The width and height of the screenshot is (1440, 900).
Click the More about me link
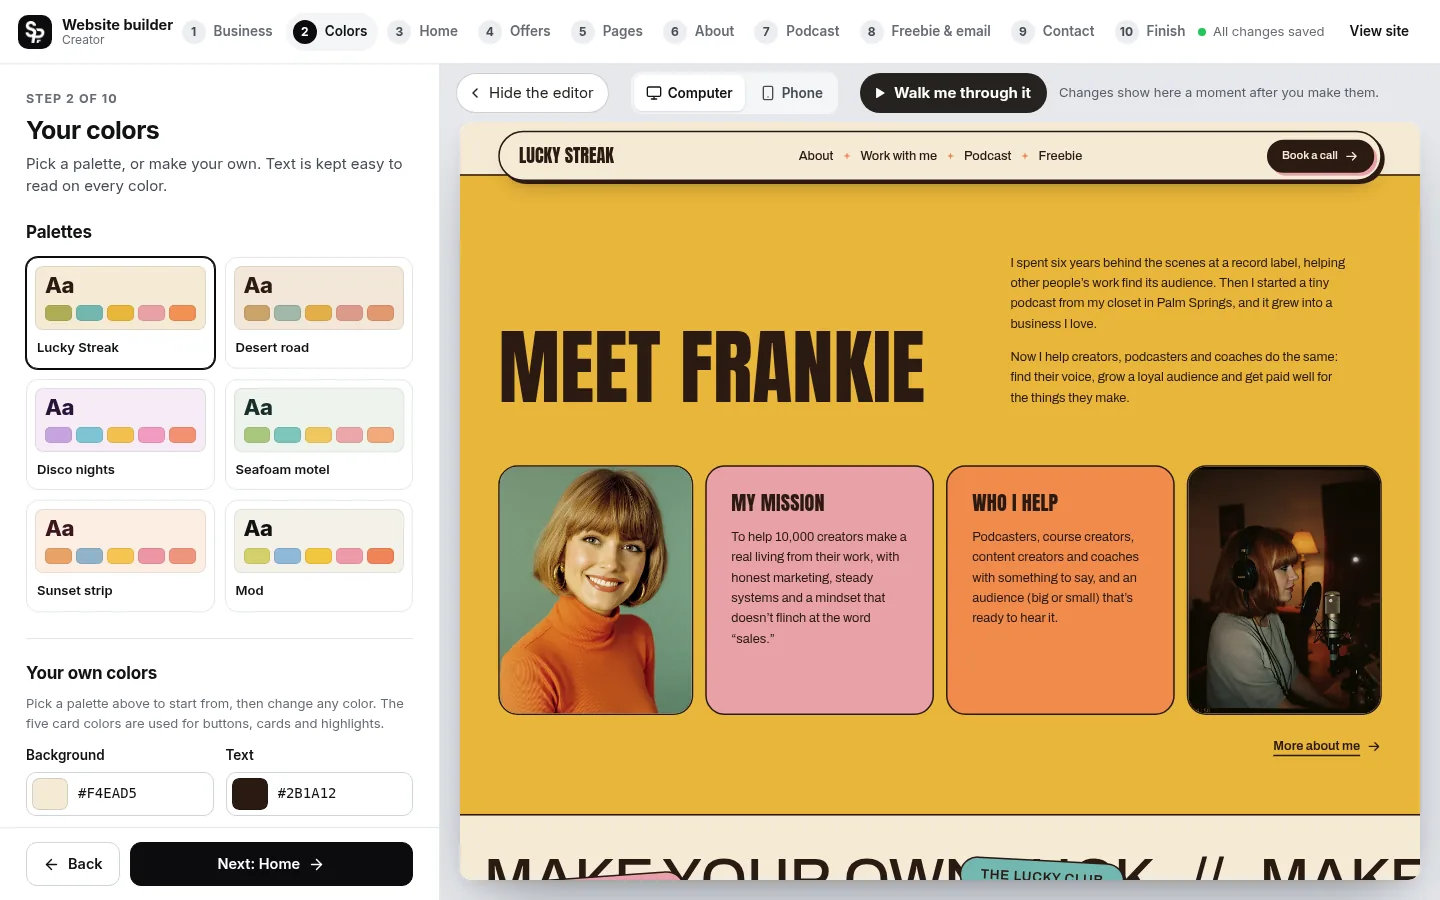pos(1316,746)
